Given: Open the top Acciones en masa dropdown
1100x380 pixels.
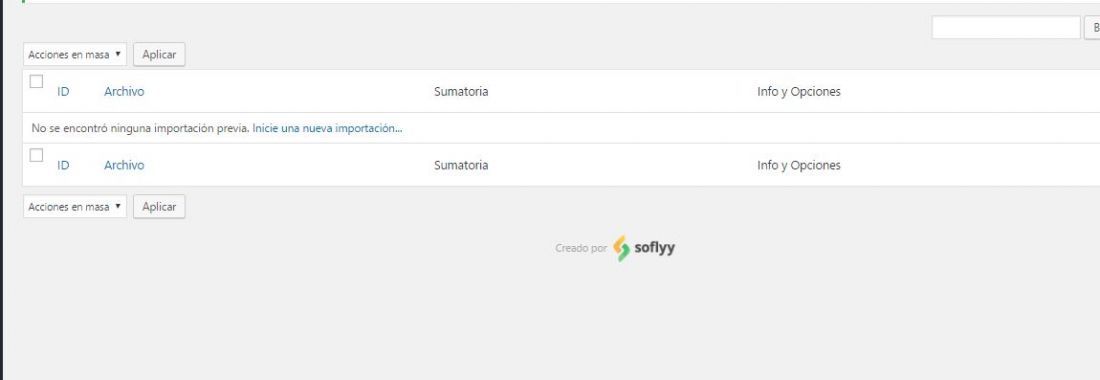Looking at the screenshot, I should pyautogui.click(x=75, y=55).
